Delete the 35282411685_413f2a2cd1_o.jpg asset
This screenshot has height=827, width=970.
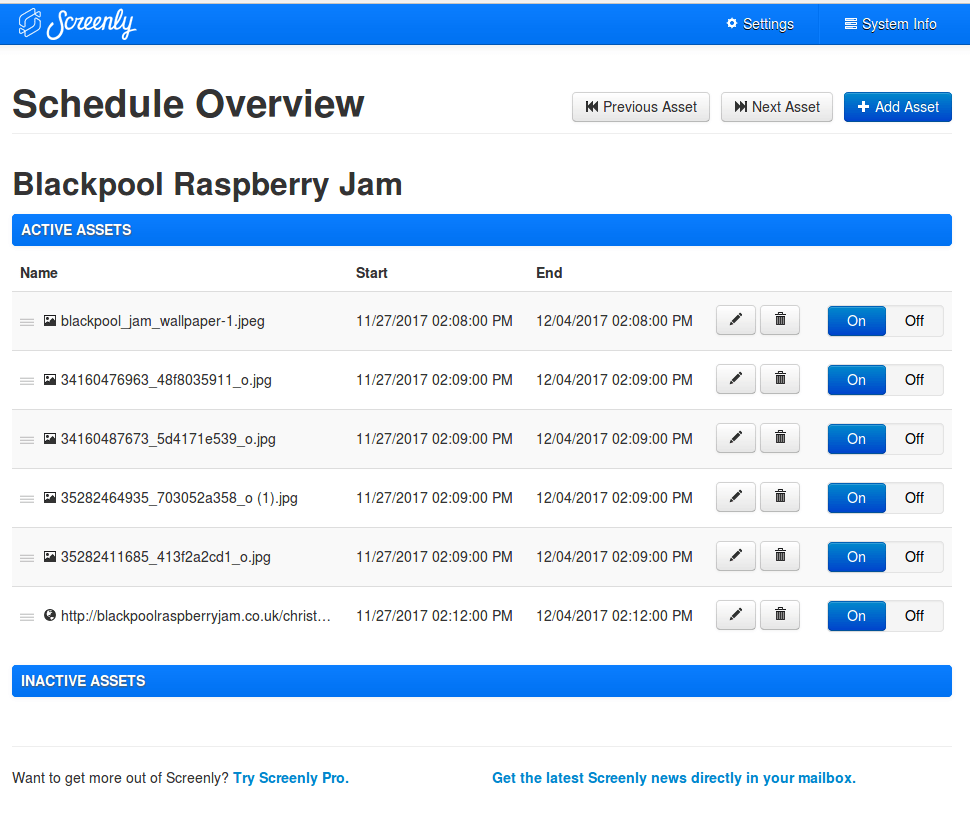point(779,556)
